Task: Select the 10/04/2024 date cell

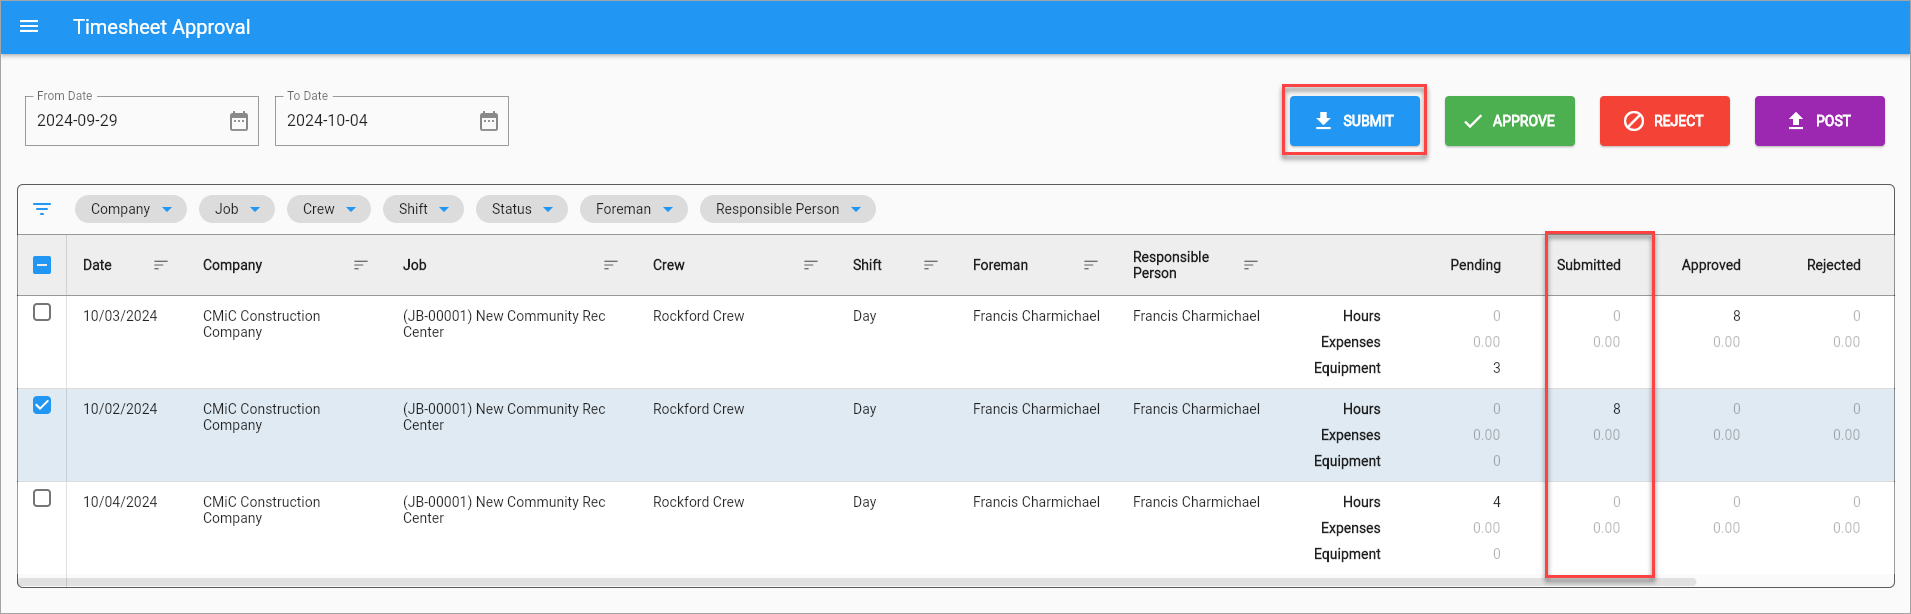Action: pyautogui.click(x=120, y=502)
